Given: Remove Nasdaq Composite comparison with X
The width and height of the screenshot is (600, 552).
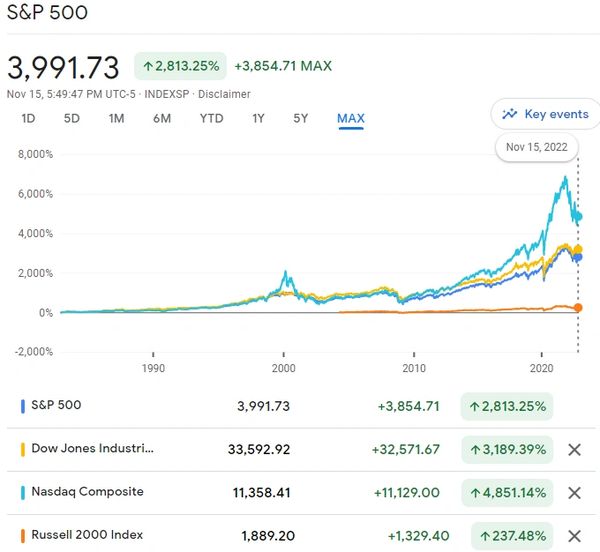Looking at the screenshot, I should click(574, 492).
